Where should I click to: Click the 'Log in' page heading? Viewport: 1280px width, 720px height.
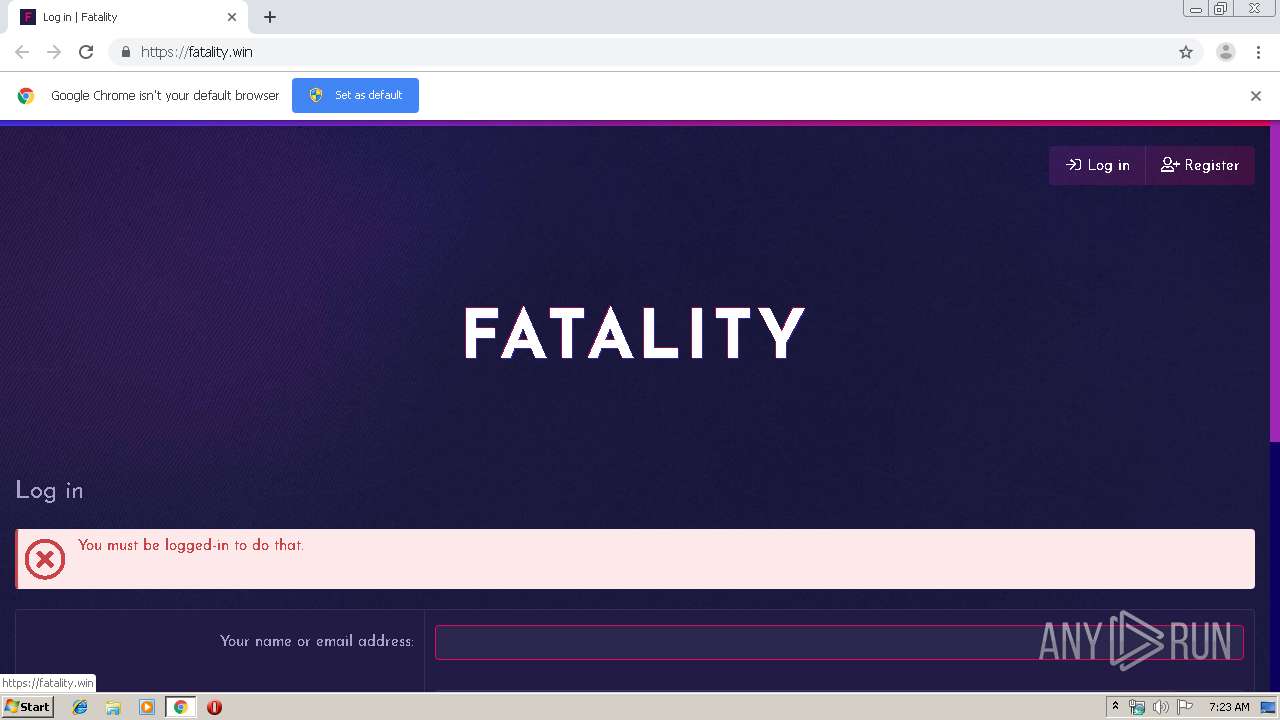[x=49, y=490]
